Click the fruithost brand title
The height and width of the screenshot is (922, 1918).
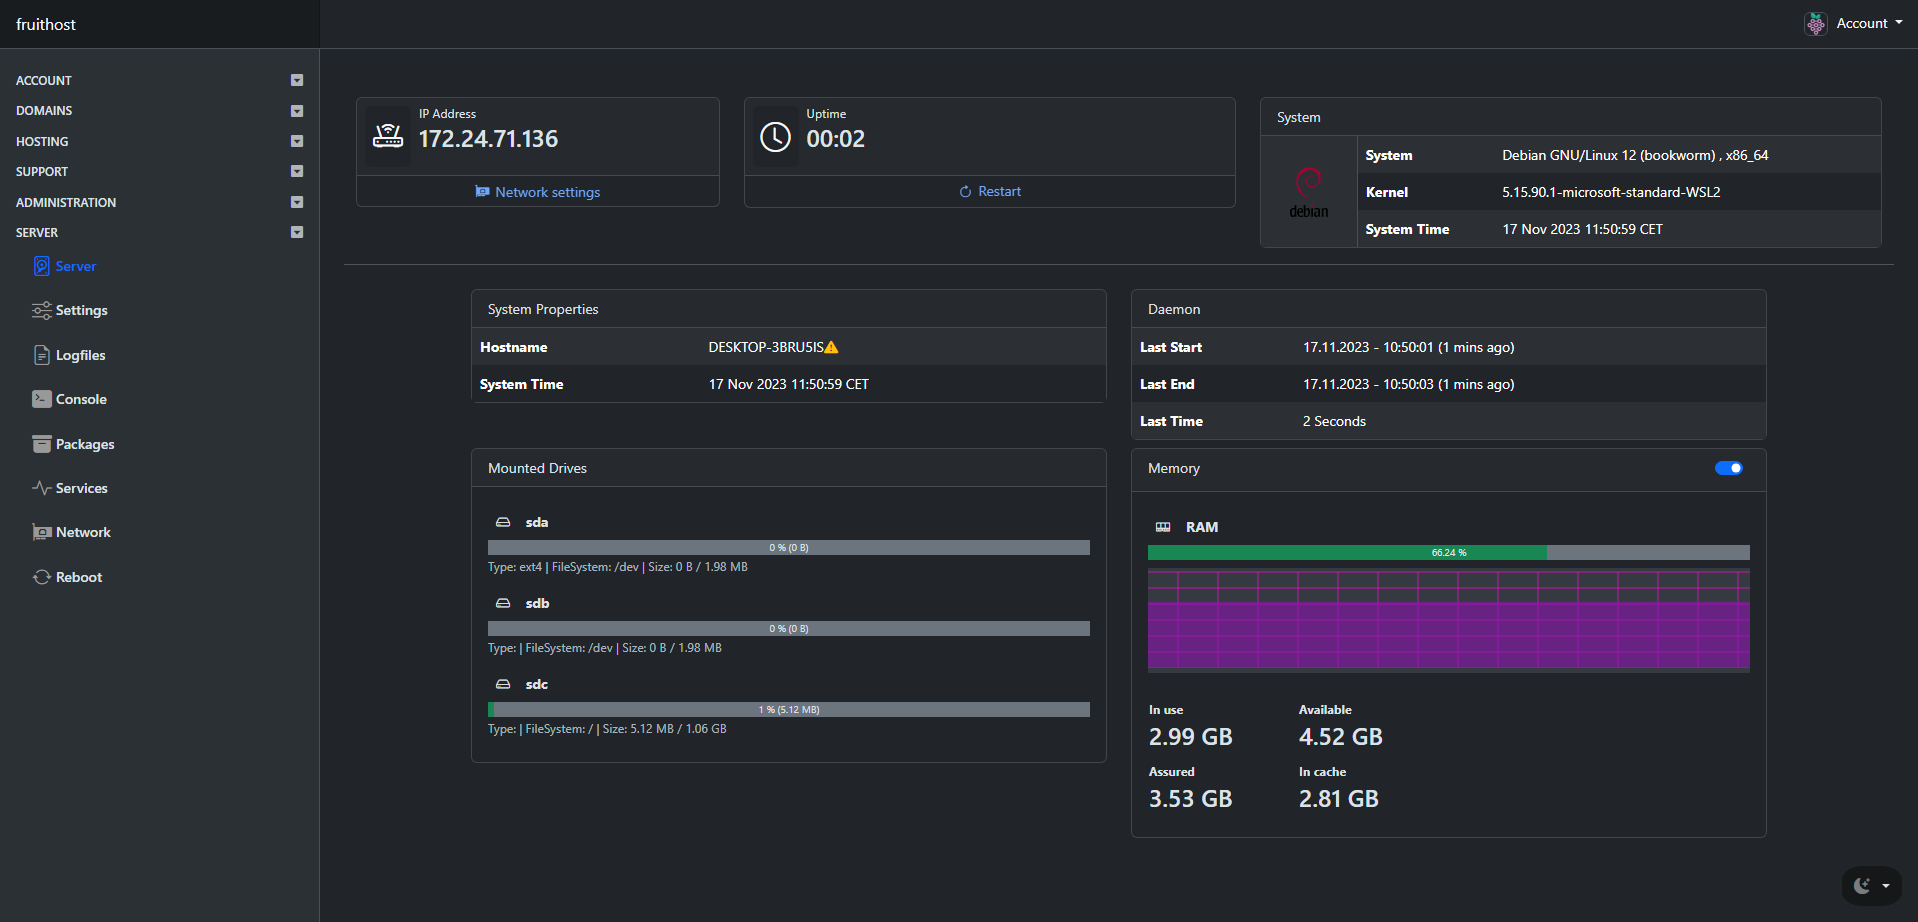(x=46, y=24)
